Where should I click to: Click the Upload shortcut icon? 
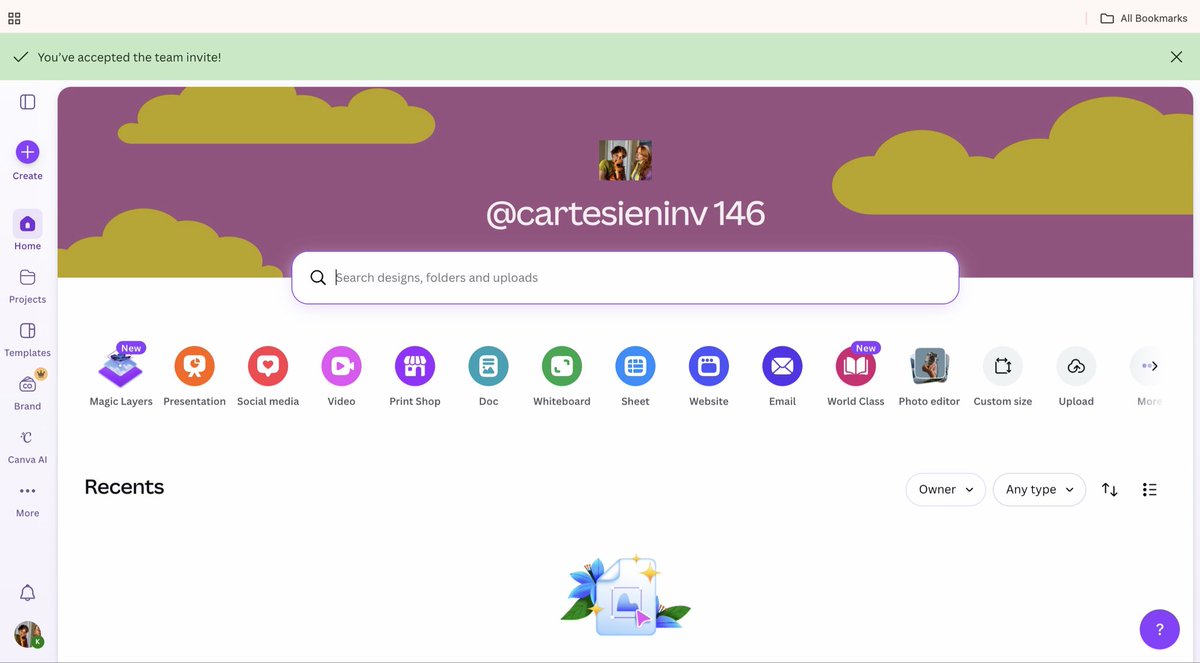tap(1076, 367)
